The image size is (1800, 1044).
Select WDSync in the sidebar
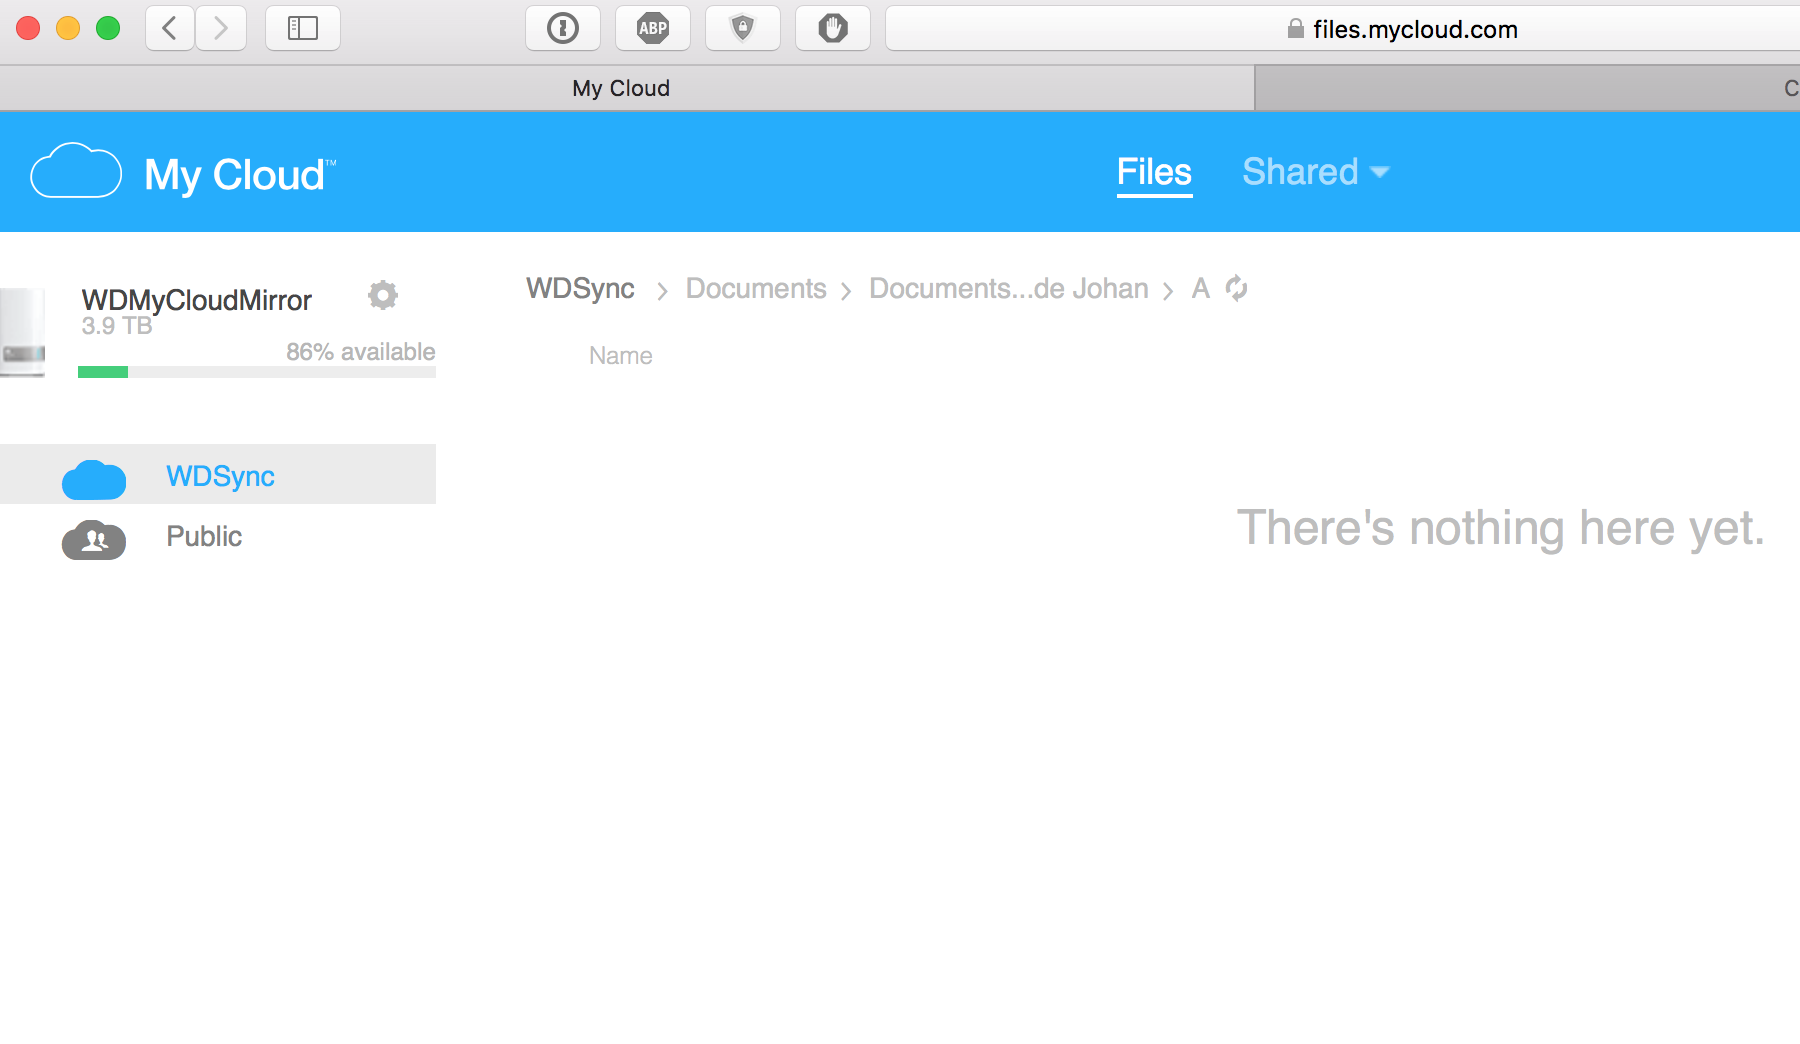coord(218,474)
